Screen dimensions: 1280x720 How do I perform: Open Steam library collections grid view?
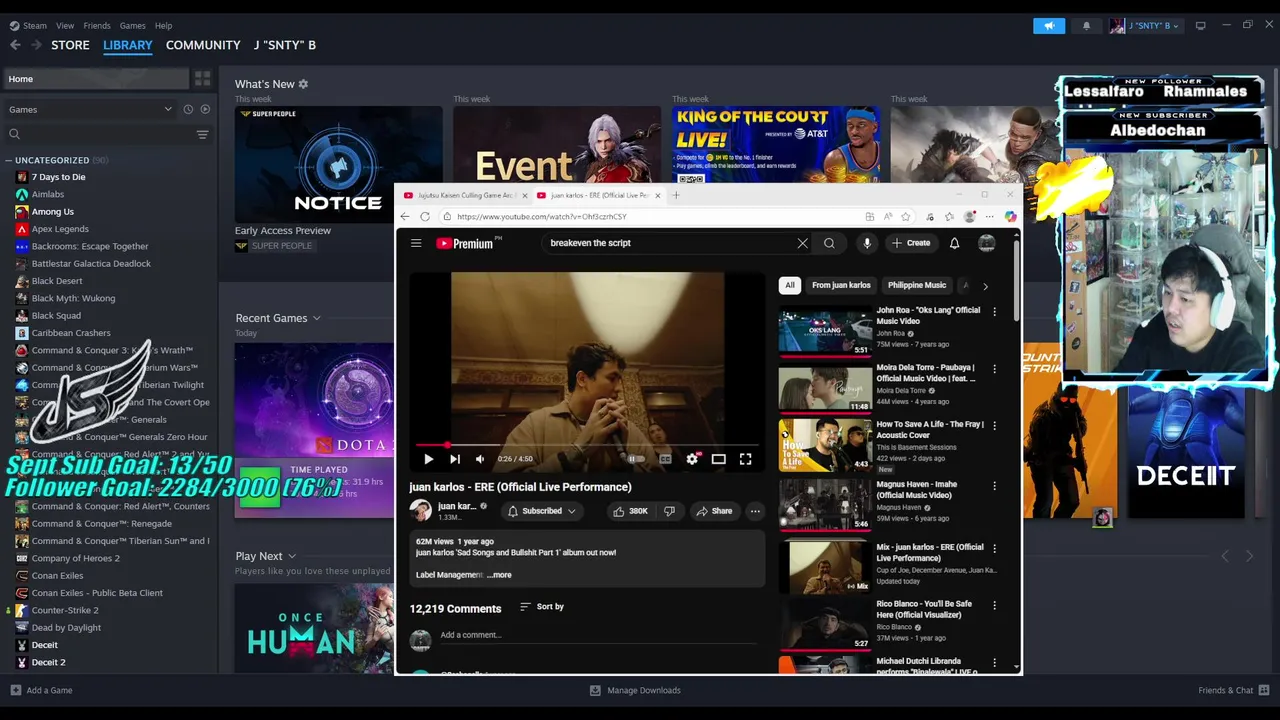(x=203, y=79)
